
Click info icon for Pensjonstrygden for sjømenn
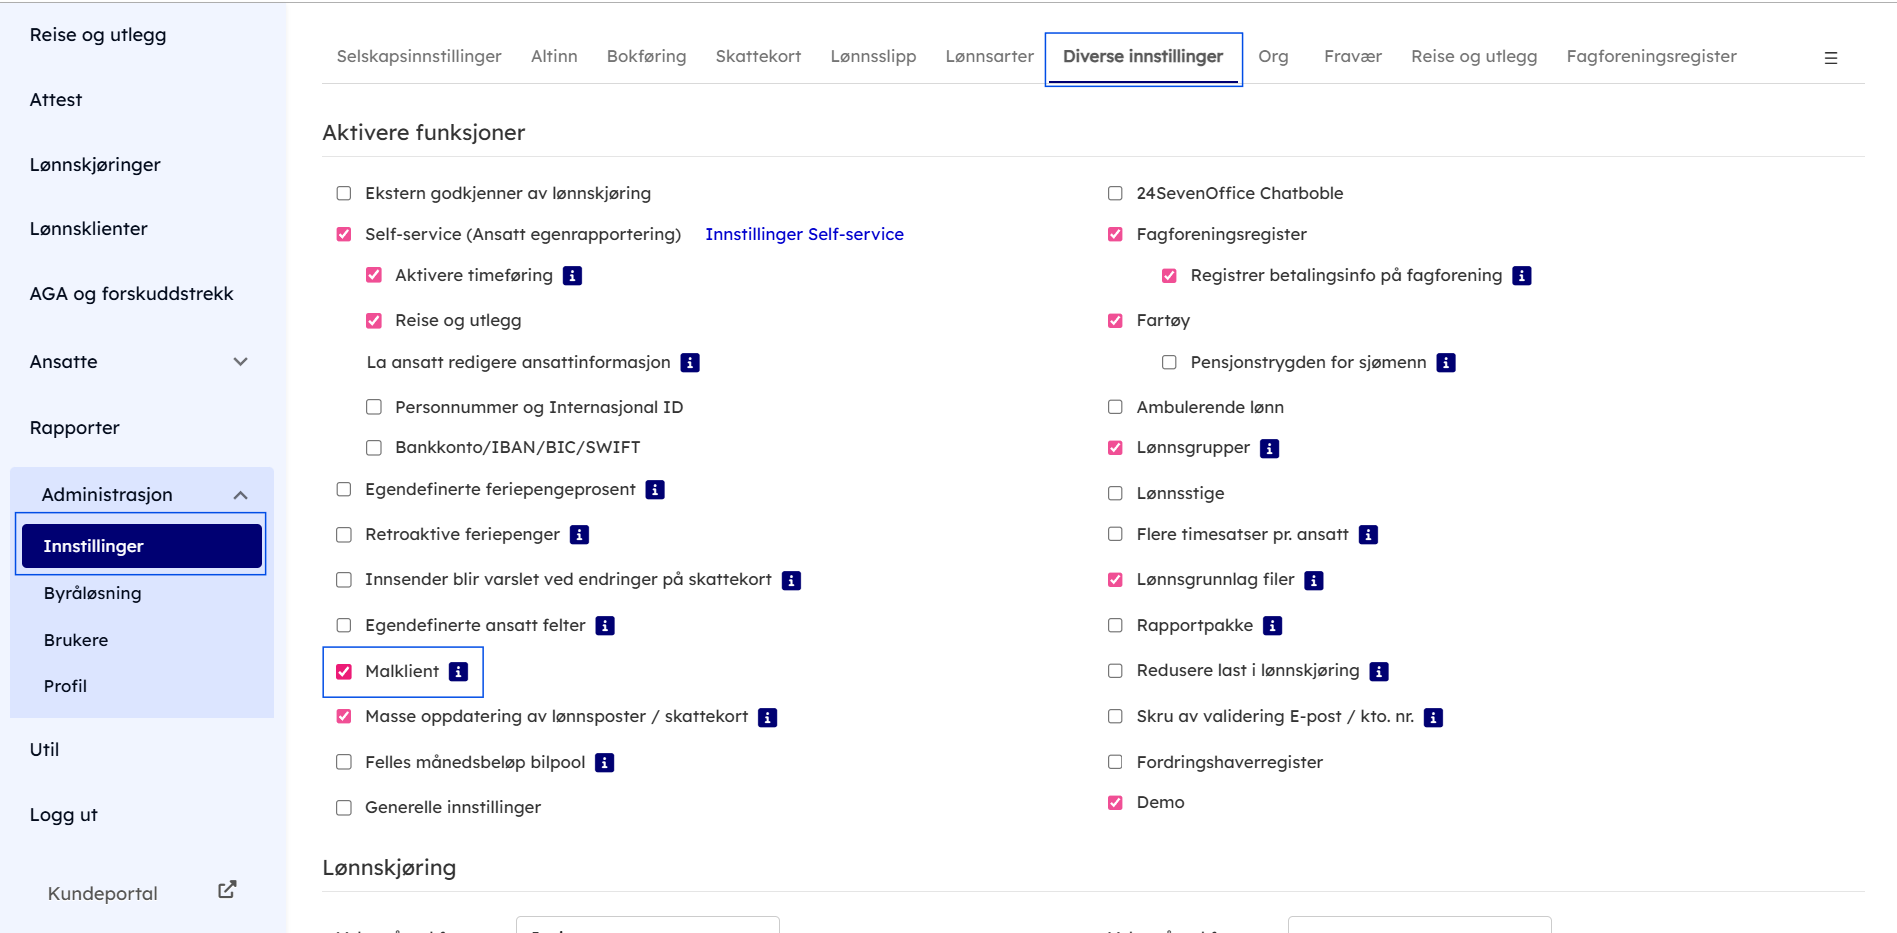tap(1445, 363)
